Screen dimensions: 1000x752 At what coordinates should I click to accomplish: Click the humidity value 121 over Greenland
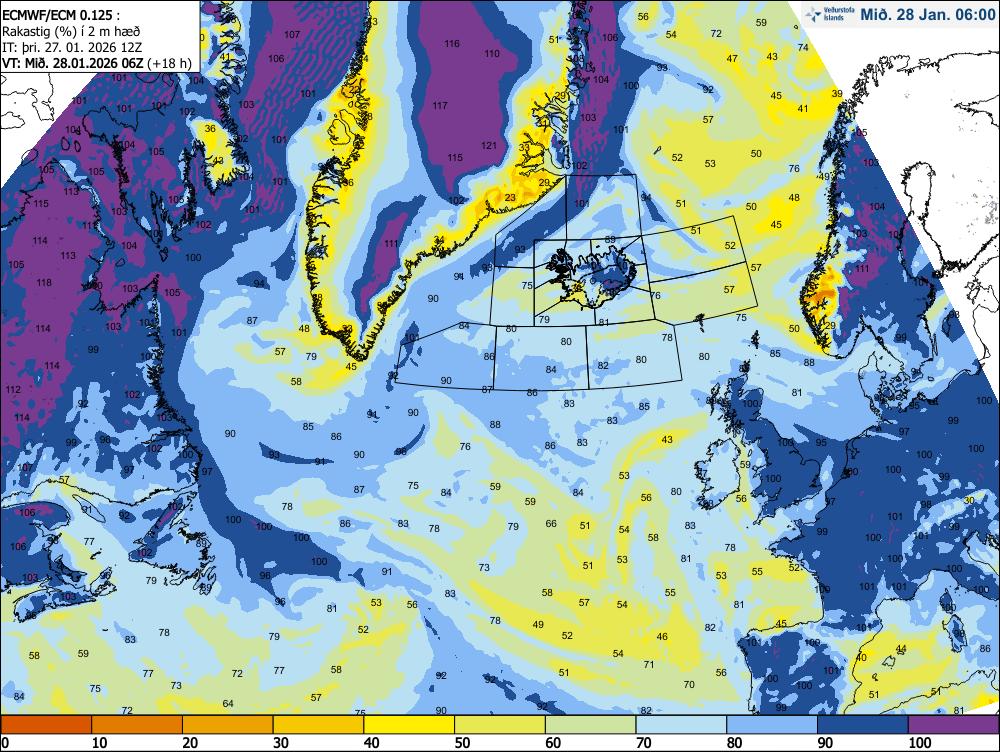(489, 145)
